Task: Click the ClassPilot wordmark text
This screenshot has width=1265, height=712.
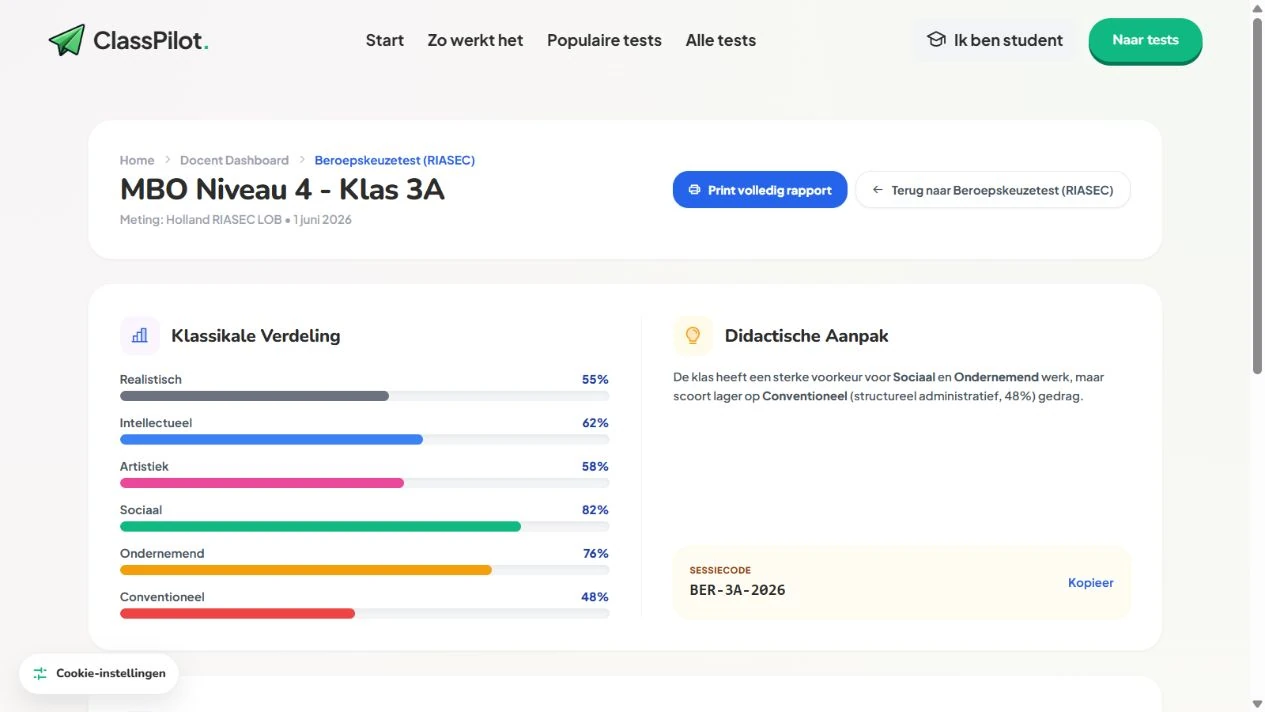Action: coord(151,40)
